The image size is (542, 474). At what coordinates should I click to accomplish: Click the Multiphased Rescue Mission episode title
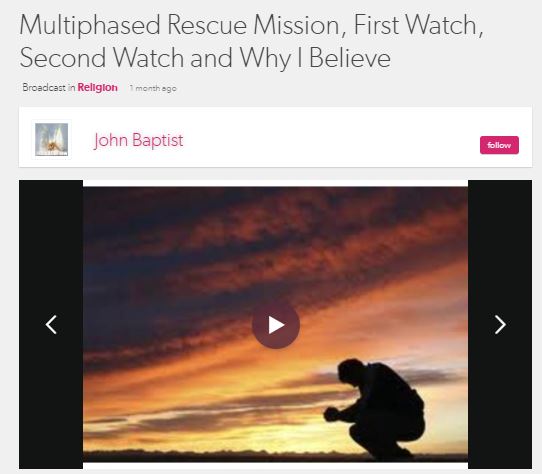pos(251,41)
